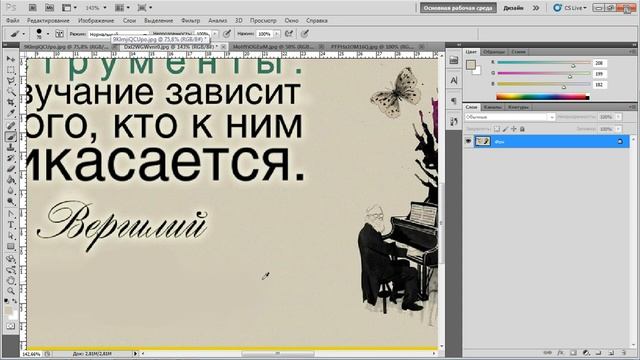Select the Path Selection tool

[x=11, y=236]
